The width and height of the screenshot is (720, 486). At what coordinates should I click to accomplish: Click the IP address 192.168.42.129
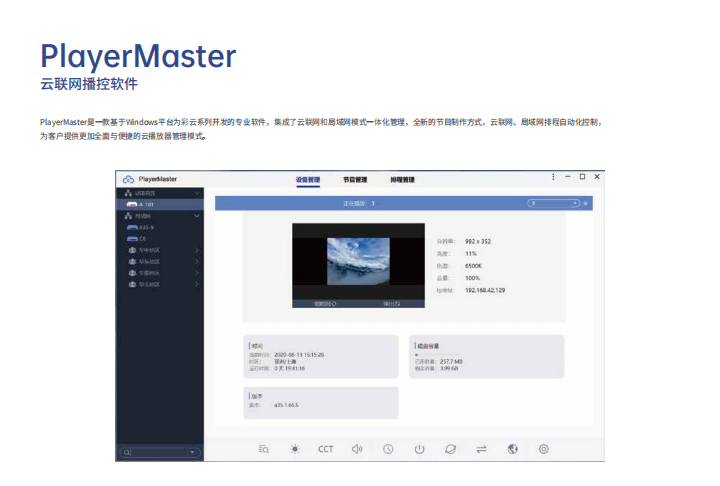(485, 290)
